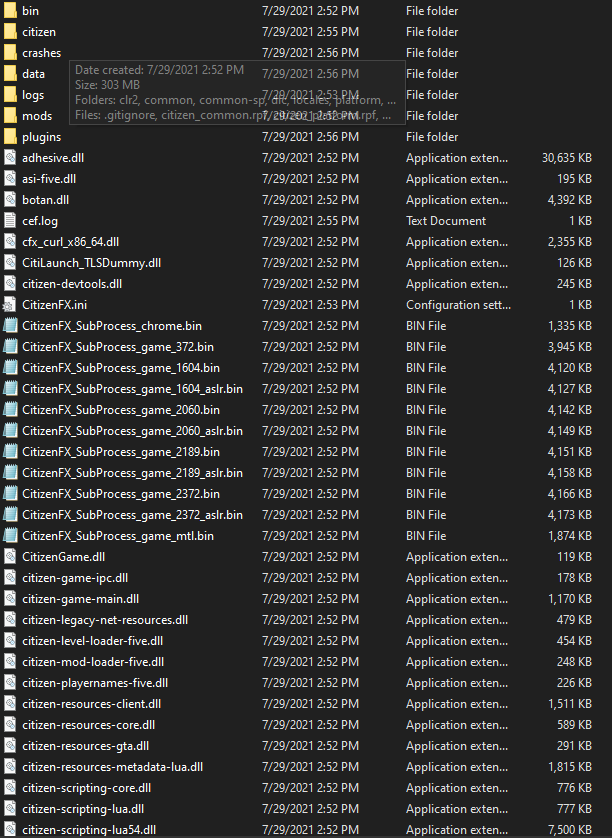Image resolution: width=612 pixels, height=838 pixels.
Task: Click the 1,874 KB size of game_mtl.bin
Action: click(x=570, y=536)
